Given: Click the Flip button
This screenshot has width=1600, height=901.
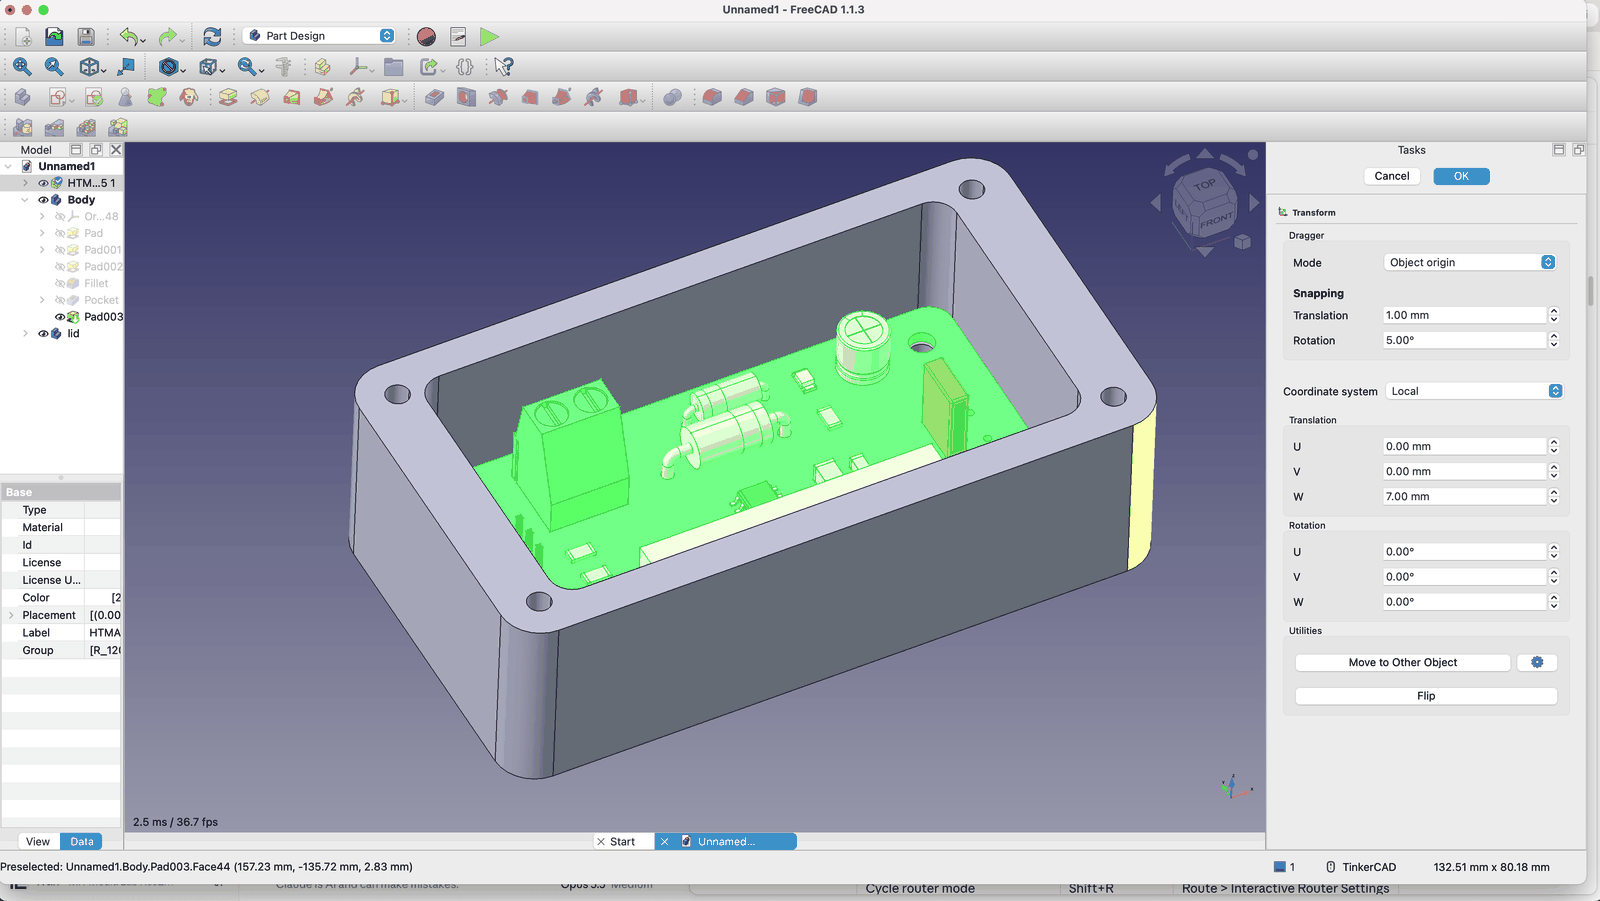Looking at the screenshot, I should (1426, 696).
